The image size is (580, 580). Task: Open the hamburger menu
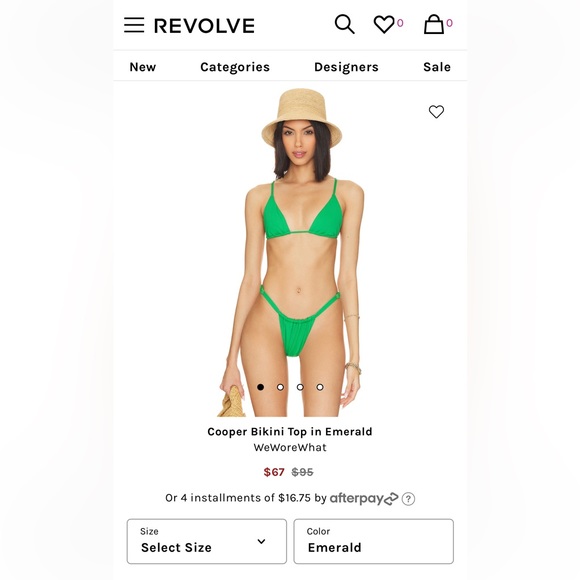134,25
